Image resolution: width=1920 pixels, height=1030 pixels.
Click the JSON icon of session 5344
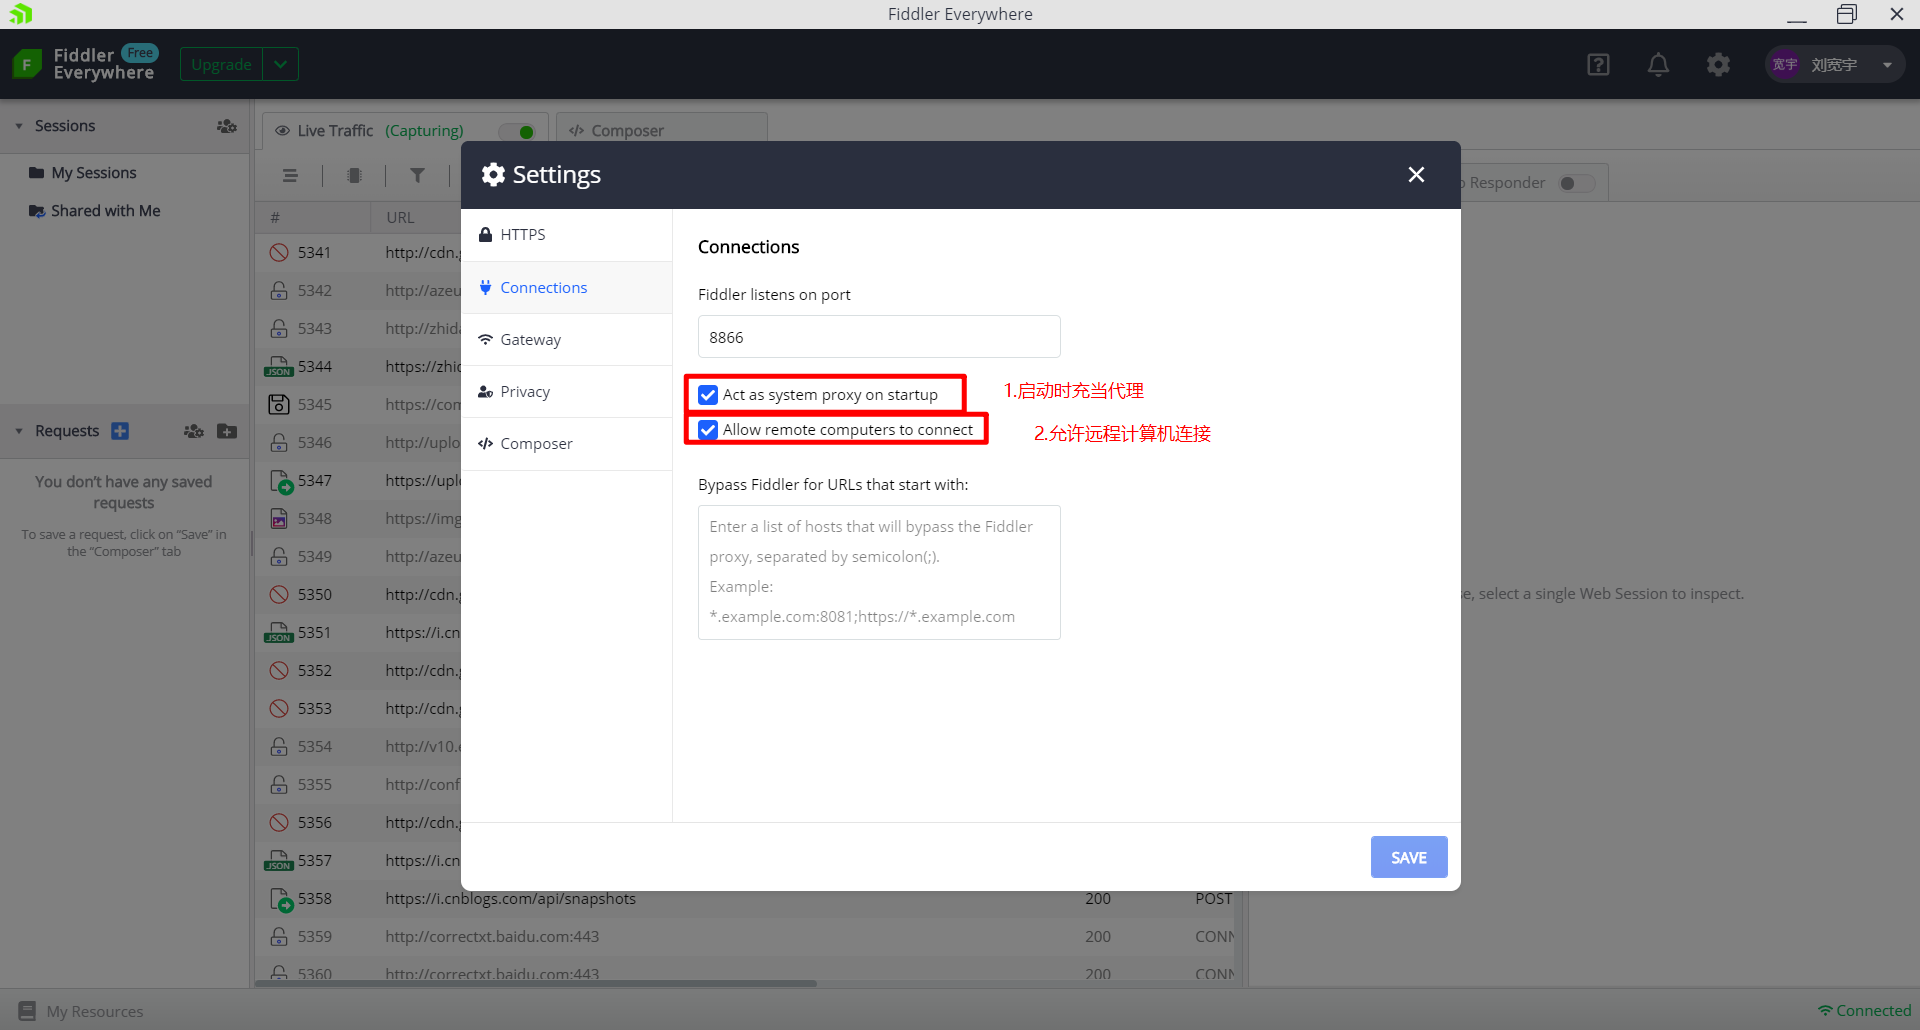pos(279,367)
